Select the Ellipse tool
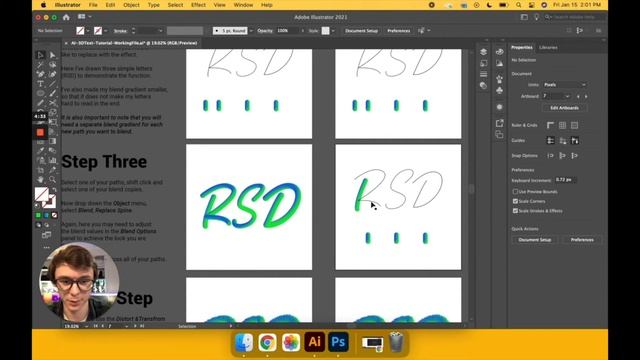Viewport: 640px width, 360px height. (40, 93)
